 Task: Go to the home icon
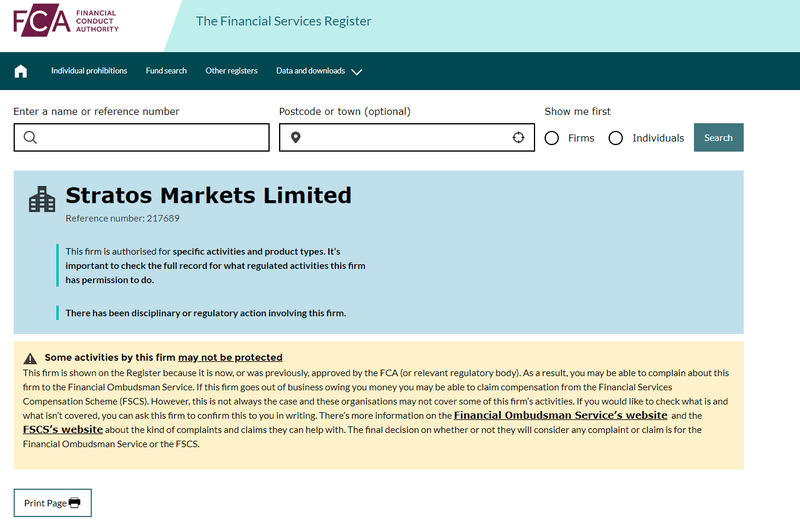(21, 71)
